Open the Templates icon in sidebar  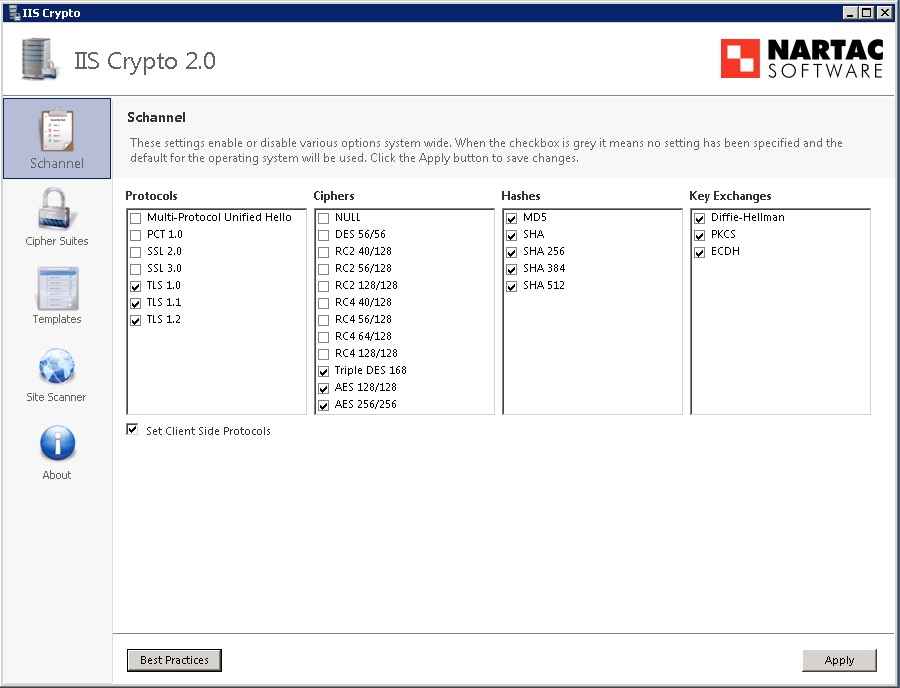pos(57,288)
